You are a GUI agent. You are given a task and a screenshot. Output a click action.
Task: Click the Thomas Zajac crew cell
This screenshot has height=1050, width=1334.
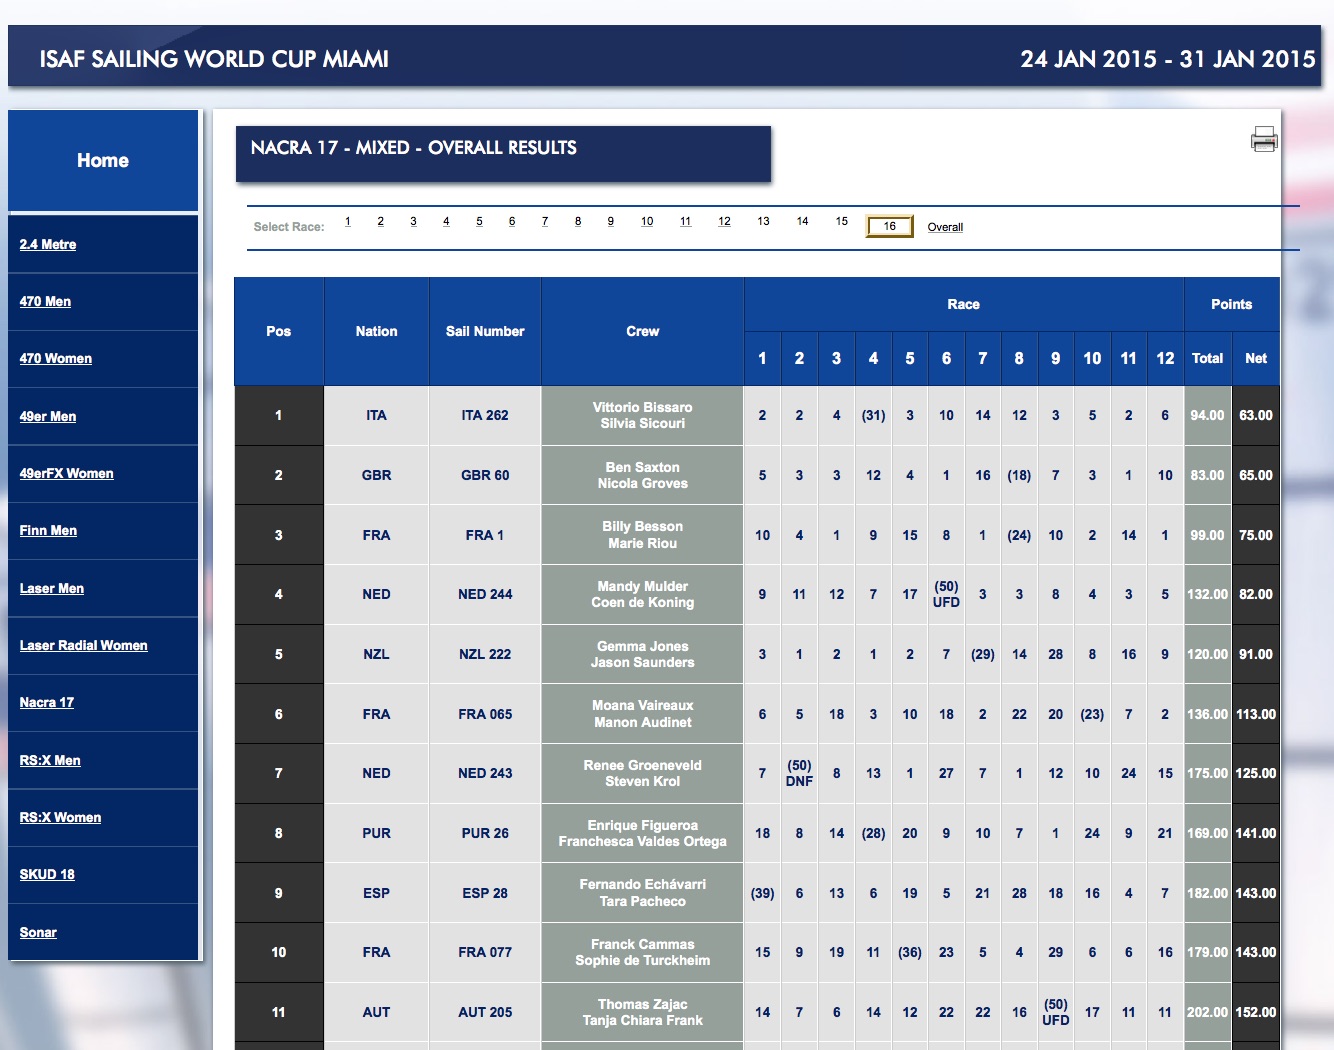tap(643, 1012)
